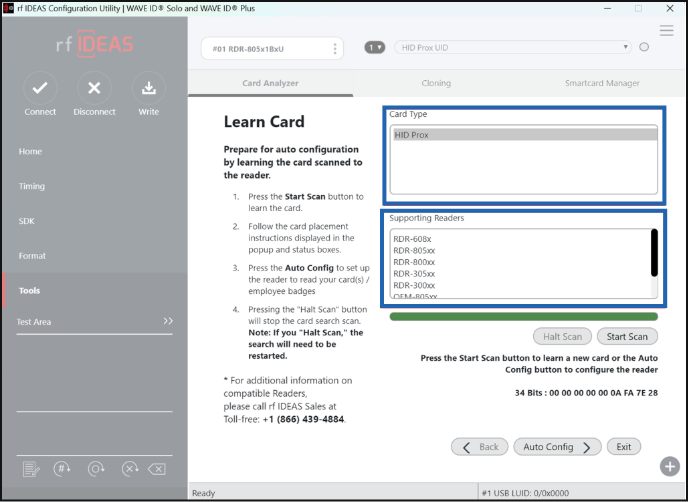
Task: Click the 34 Bits card data value
Action: pos(586,393)
